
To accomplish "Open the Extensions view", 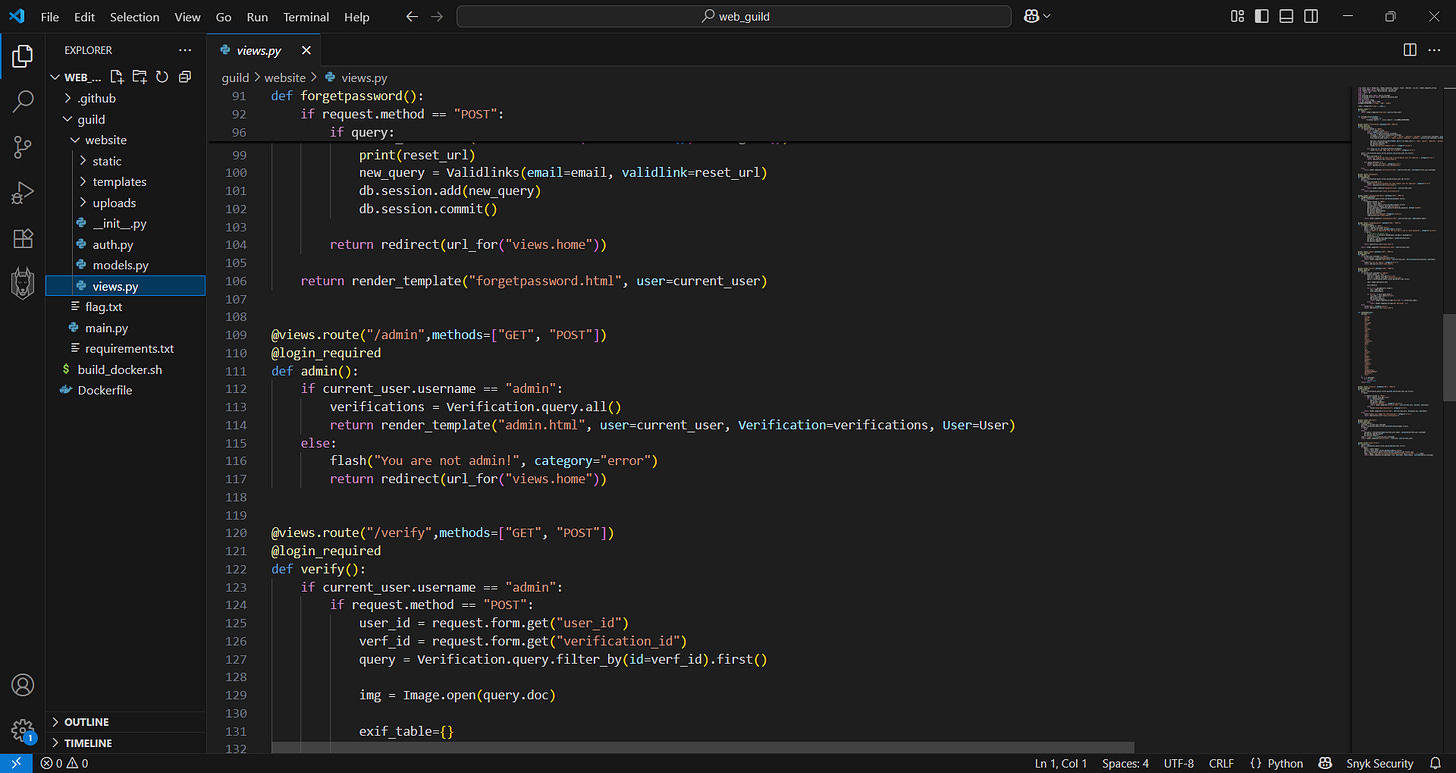I will coord(22,239).
